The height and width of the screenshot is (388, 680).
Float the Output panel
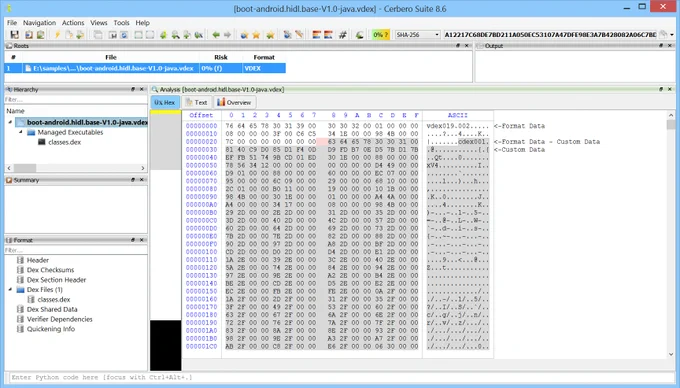(661, 46)
